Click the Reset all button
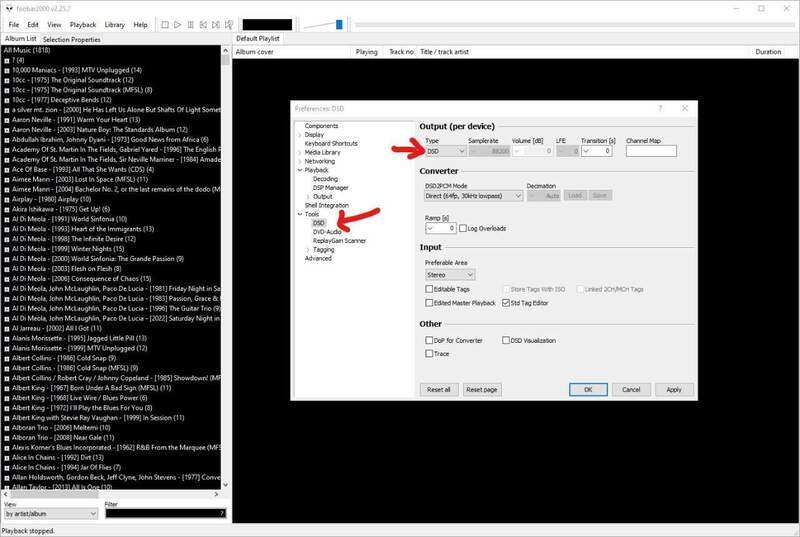 439,390
